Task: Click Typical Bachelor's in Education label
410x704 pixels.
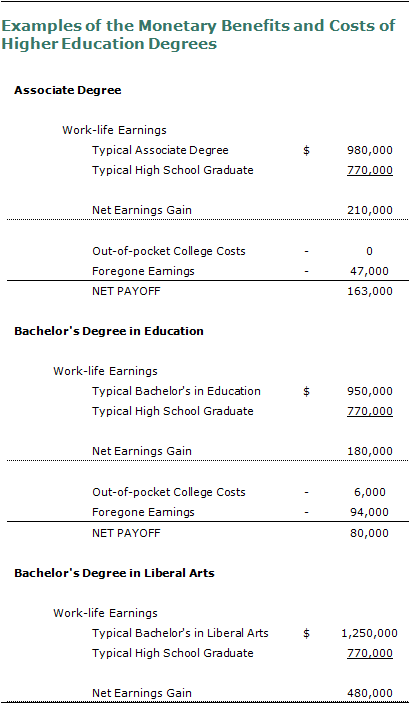Action: point(176,391)
